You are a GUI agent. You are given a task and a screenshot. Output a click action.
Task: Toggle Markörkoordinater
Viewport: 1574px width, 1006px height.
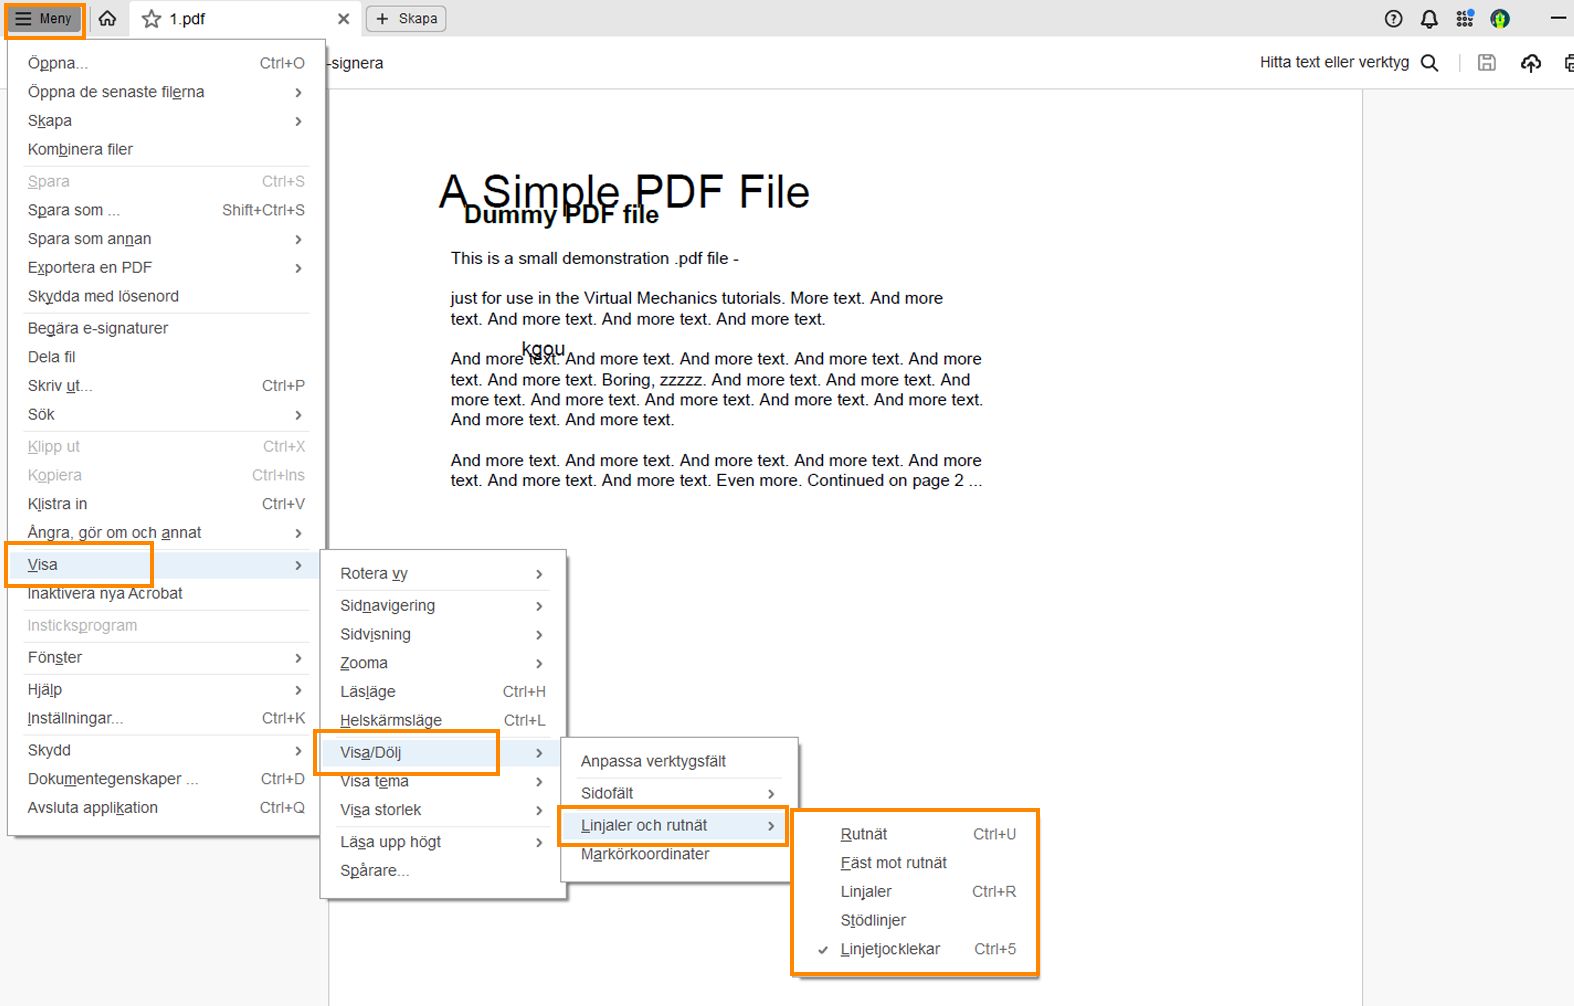(x=679, y=854)
